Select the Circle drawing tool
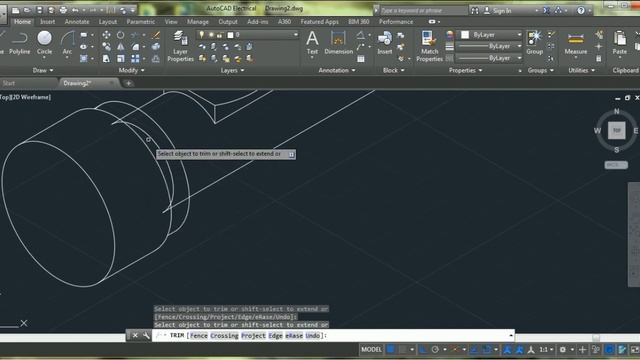 tap(44, 43)
